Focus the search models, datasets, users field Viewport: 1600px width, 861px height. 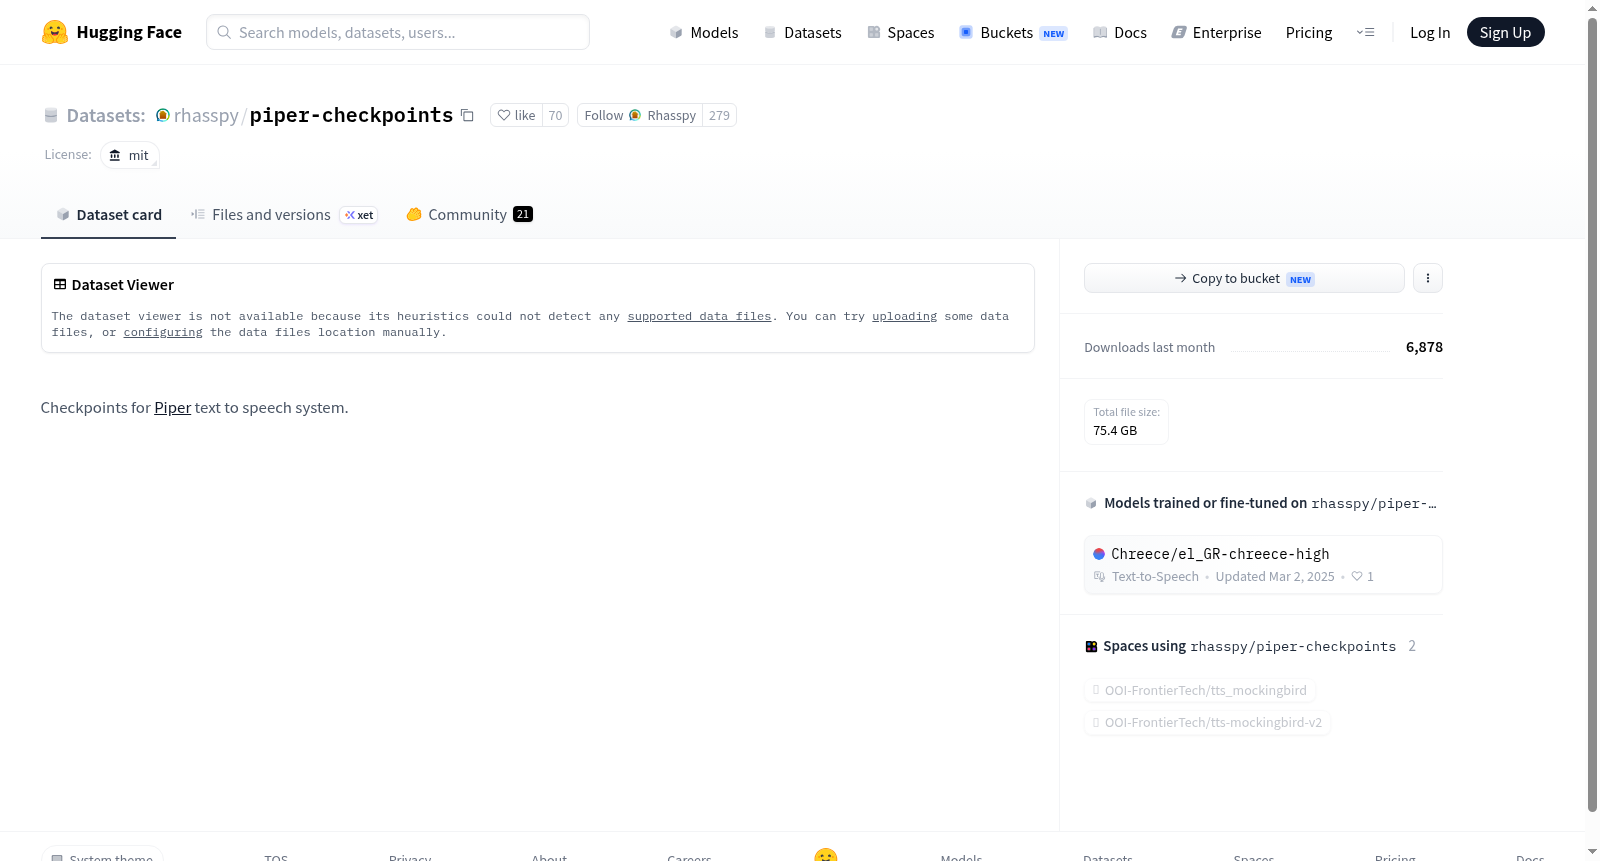tap(398, 32)
